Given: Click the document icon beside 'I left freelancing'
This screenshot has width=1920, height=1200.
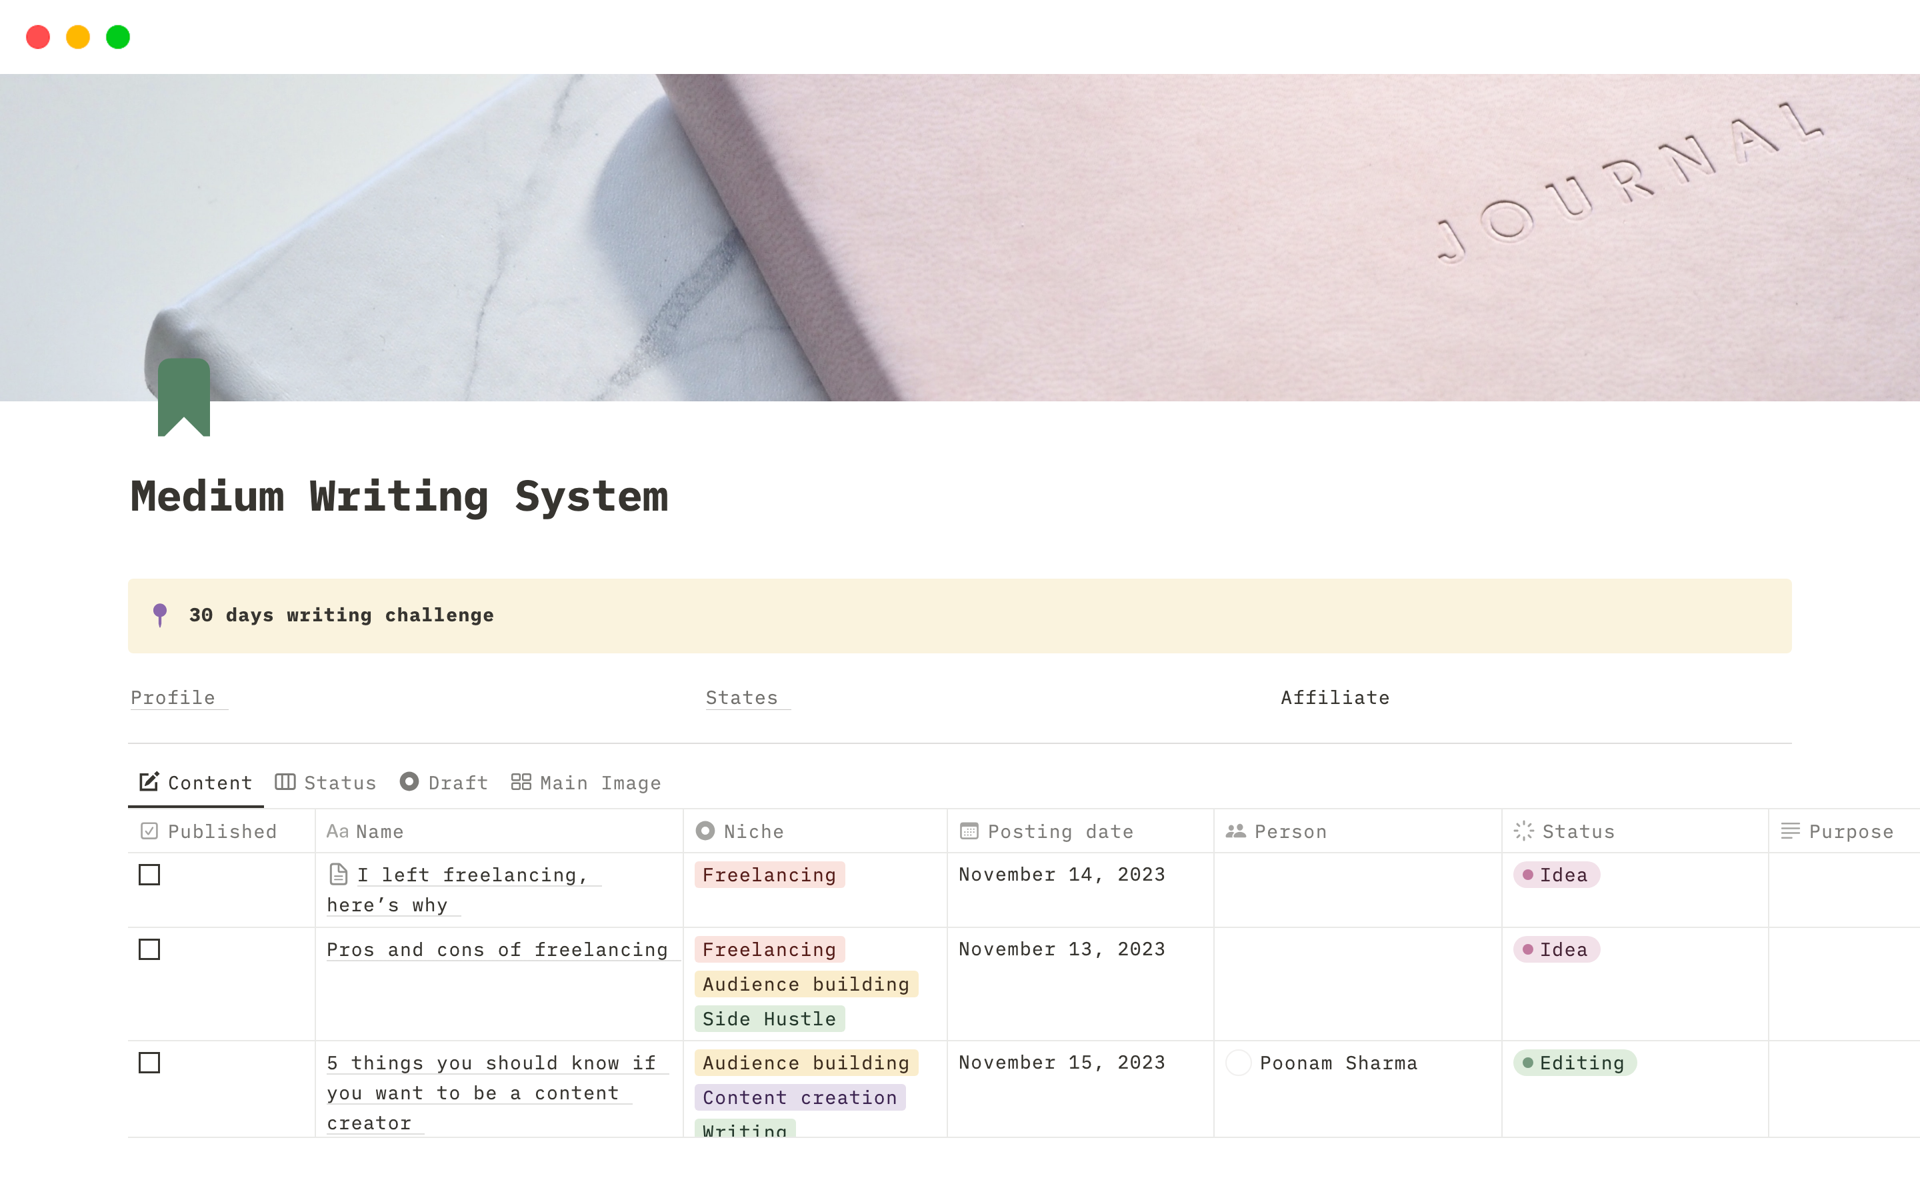Looking at the screenshot, I should [338, 873].
